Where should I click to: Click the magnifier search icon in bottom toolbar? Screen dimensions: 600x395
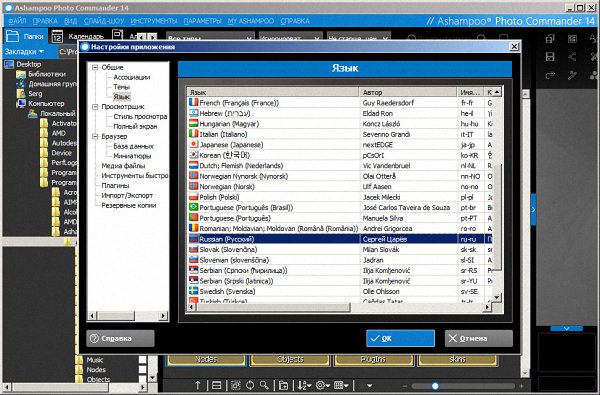(264, 385)
